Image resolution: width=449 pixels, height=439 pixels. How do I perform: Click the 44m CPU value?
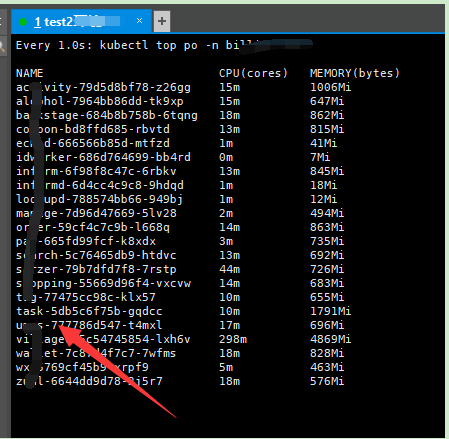(229, 269)
